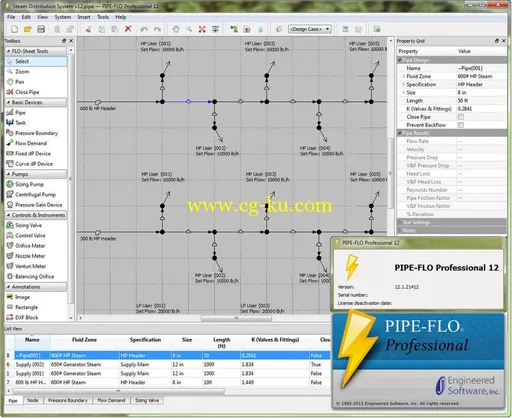Toggle the Prevent Backflow checkbox
This screenshot has width=512, height=418.
click(461, 125)
